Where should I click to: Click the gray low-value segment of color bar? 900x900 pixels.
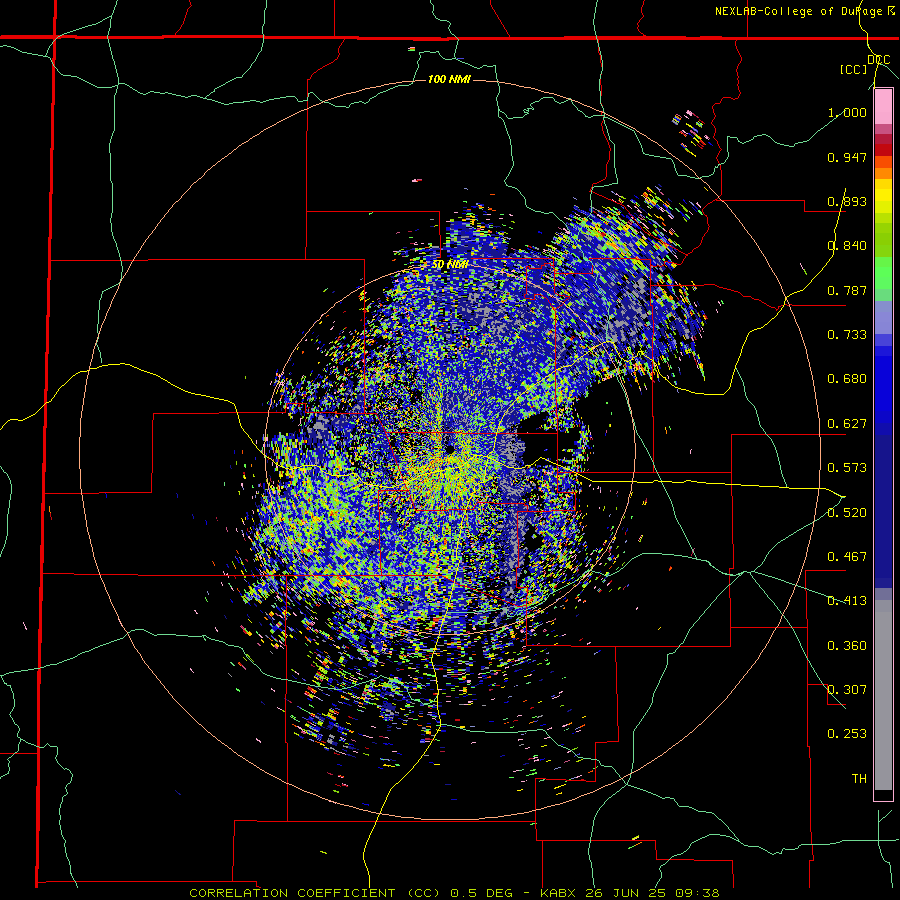click(x=883, y=695)
